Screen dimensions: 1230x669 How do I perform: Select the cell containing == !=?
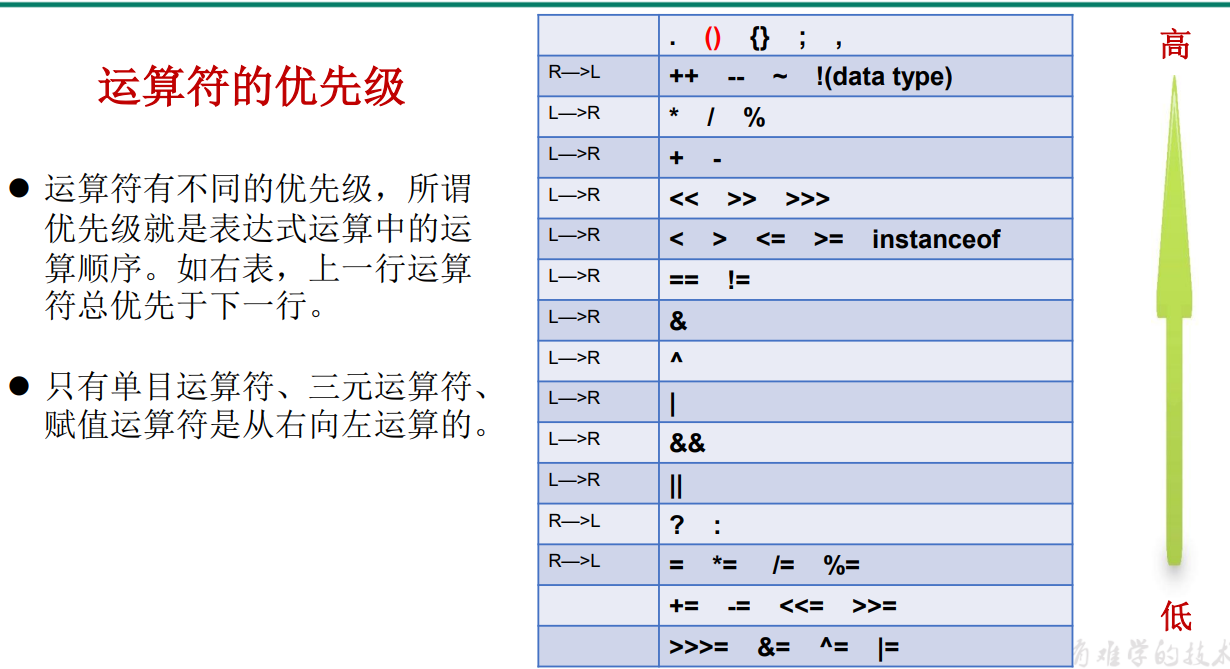(x=866, y=280)
